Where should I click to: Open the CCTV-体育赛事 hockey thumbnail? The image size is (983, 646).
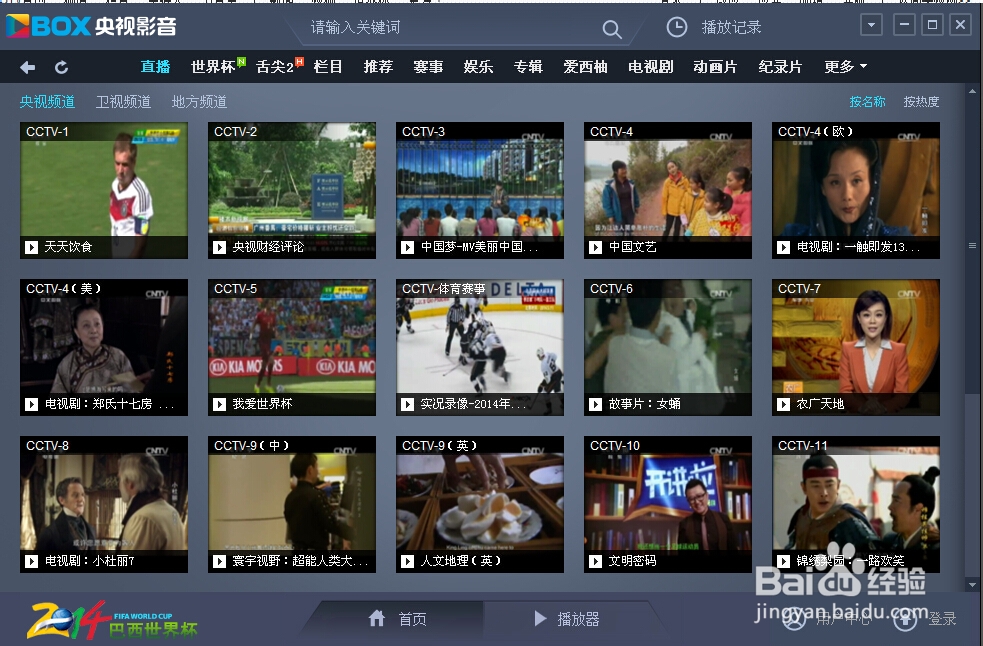480,347
